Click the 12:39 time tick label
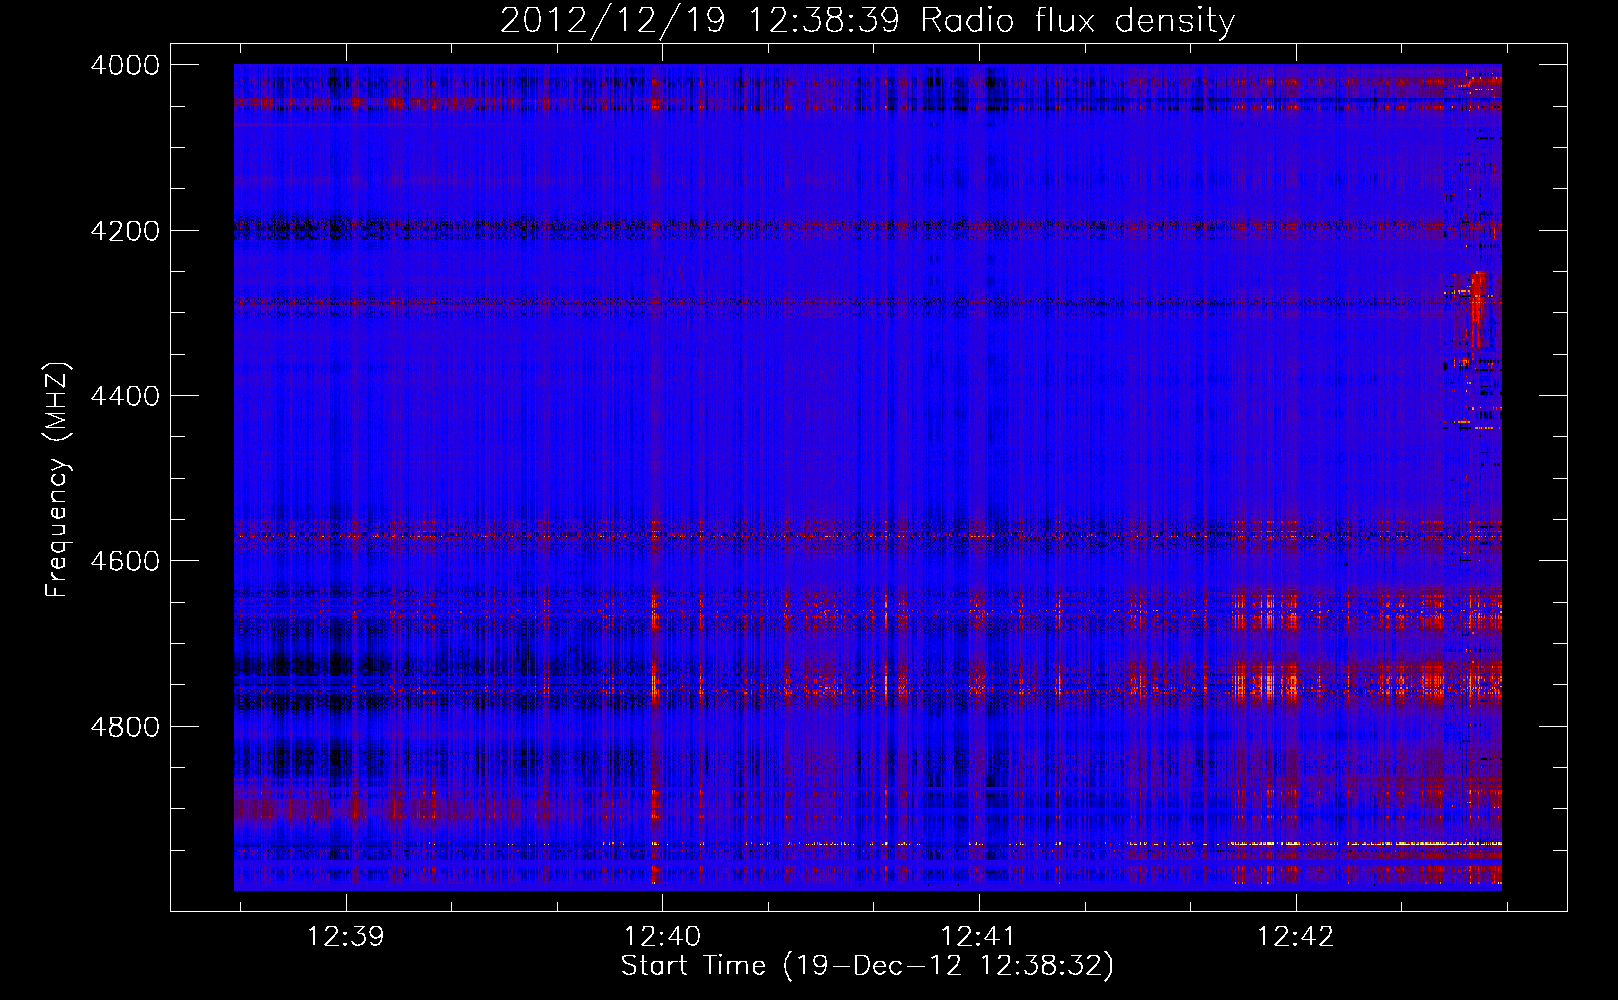Image resolution: width=1618 pixels, height=1000 pixels. (345, 937)
